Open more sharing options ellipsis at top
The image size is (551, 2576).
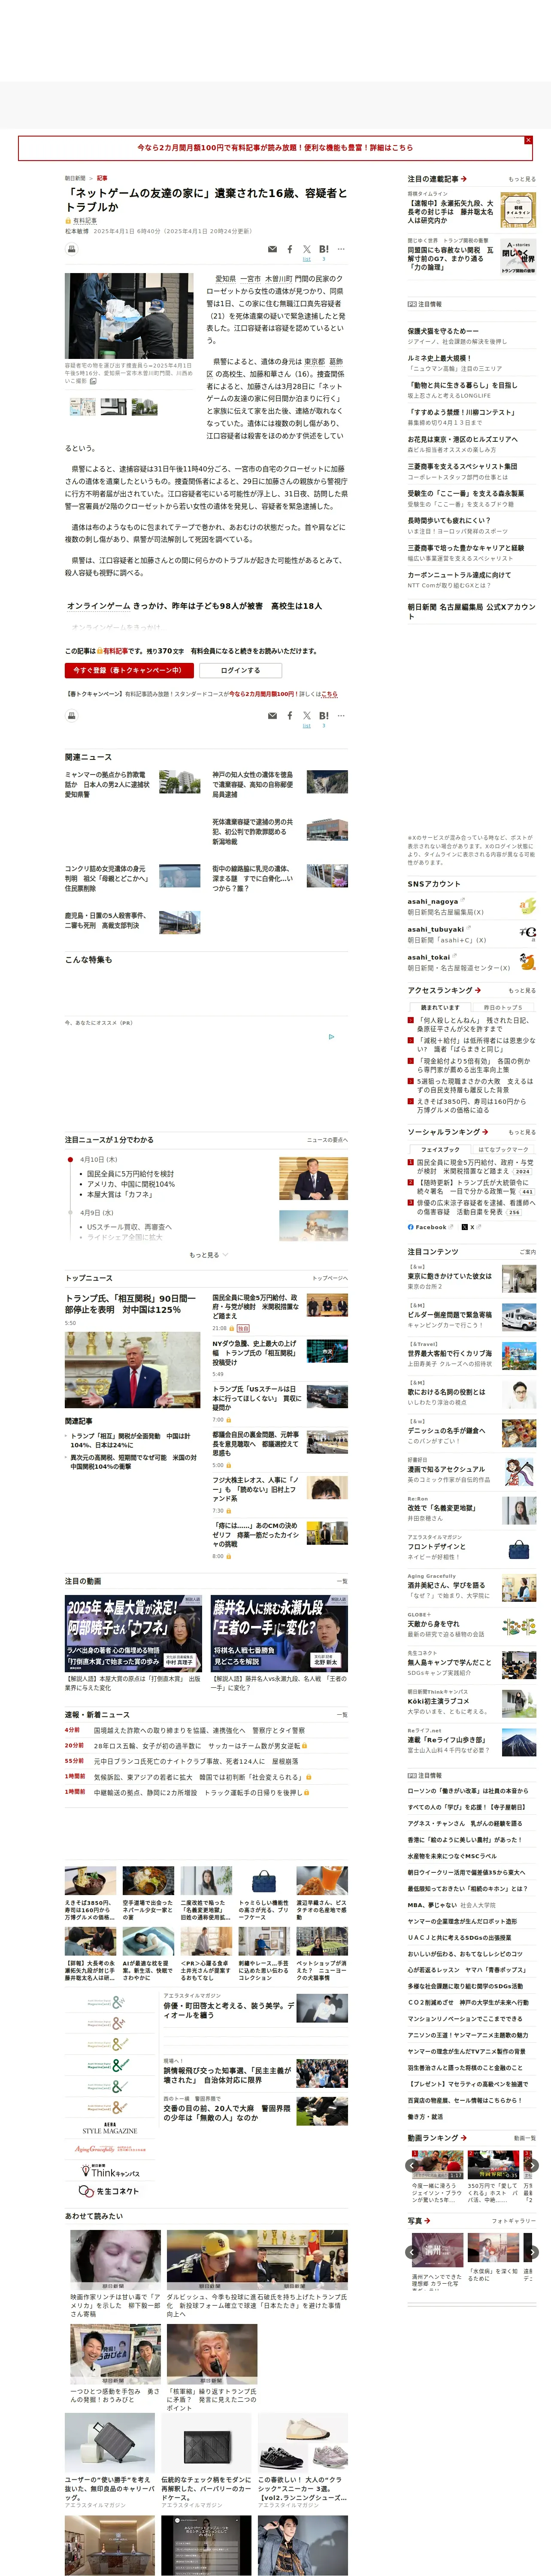pos(341,249)
